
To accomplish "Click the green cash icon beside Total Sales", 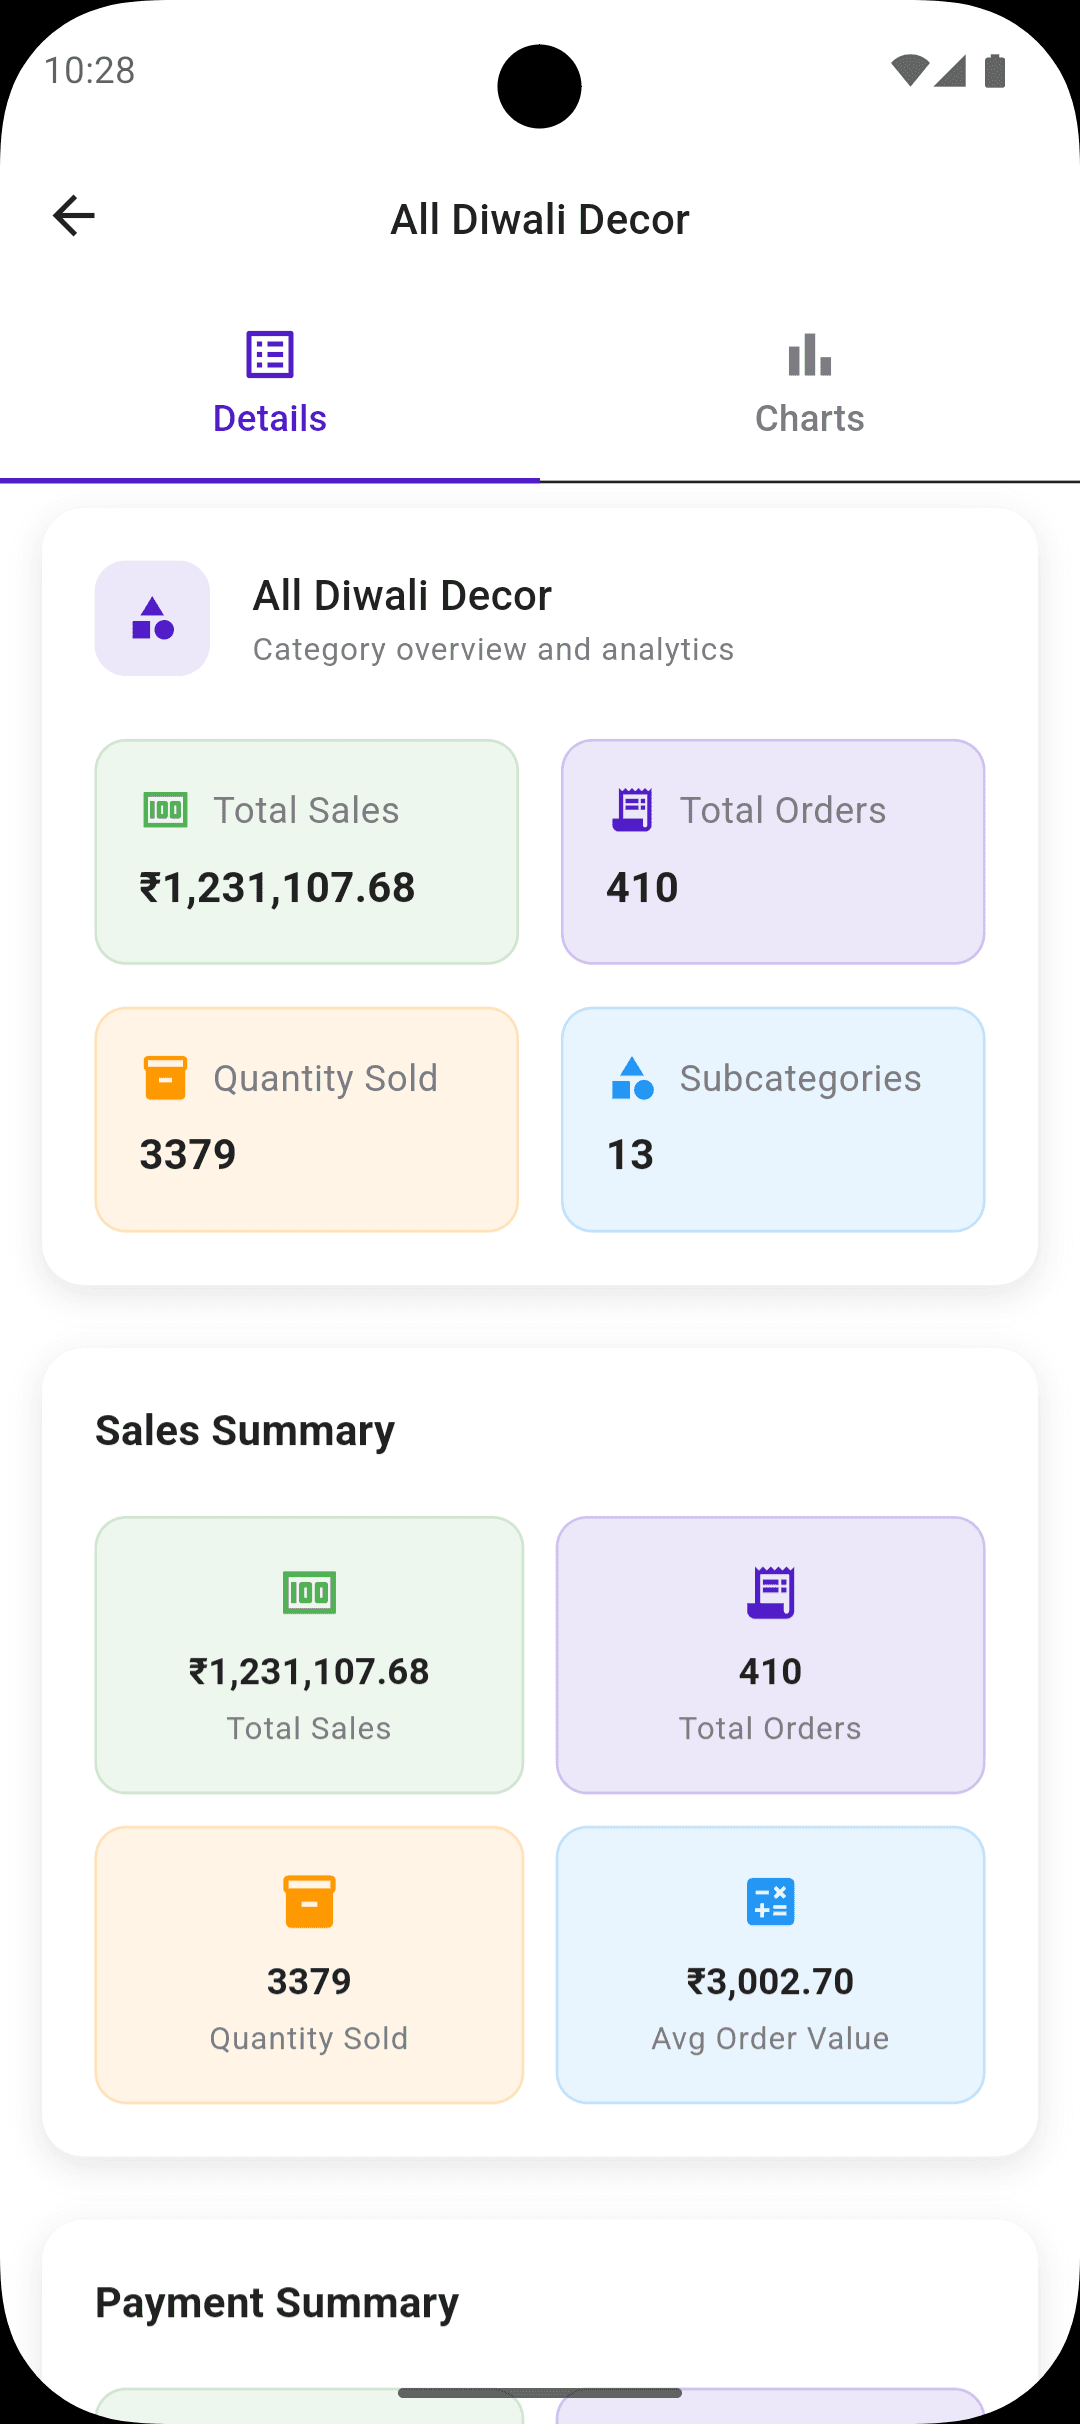I will coord(166,810).
